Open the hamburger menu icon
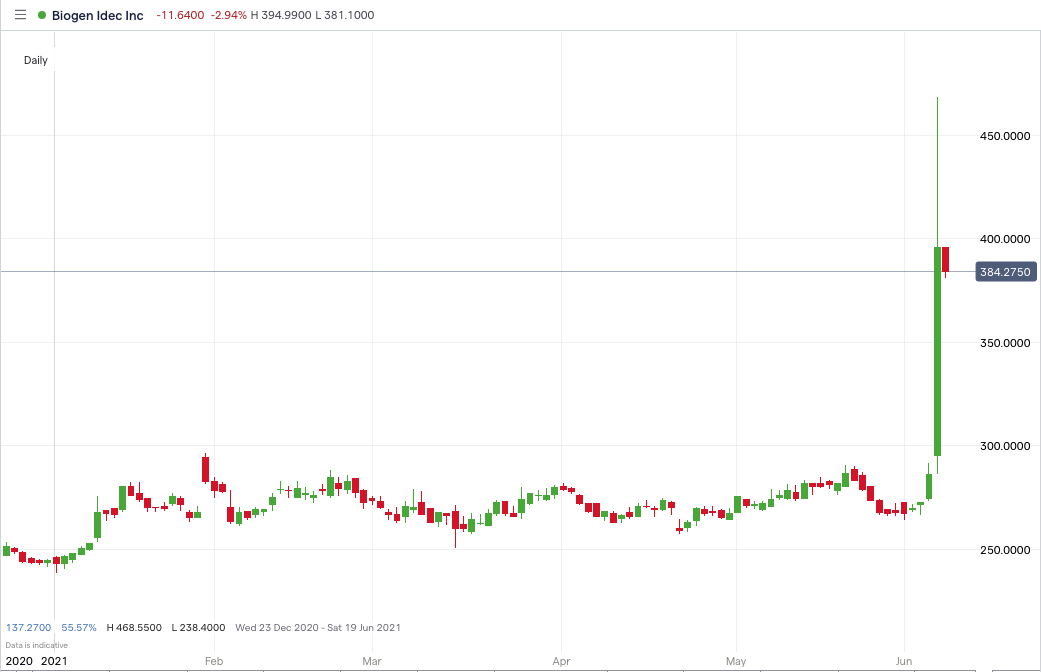 tap(21, 15)
